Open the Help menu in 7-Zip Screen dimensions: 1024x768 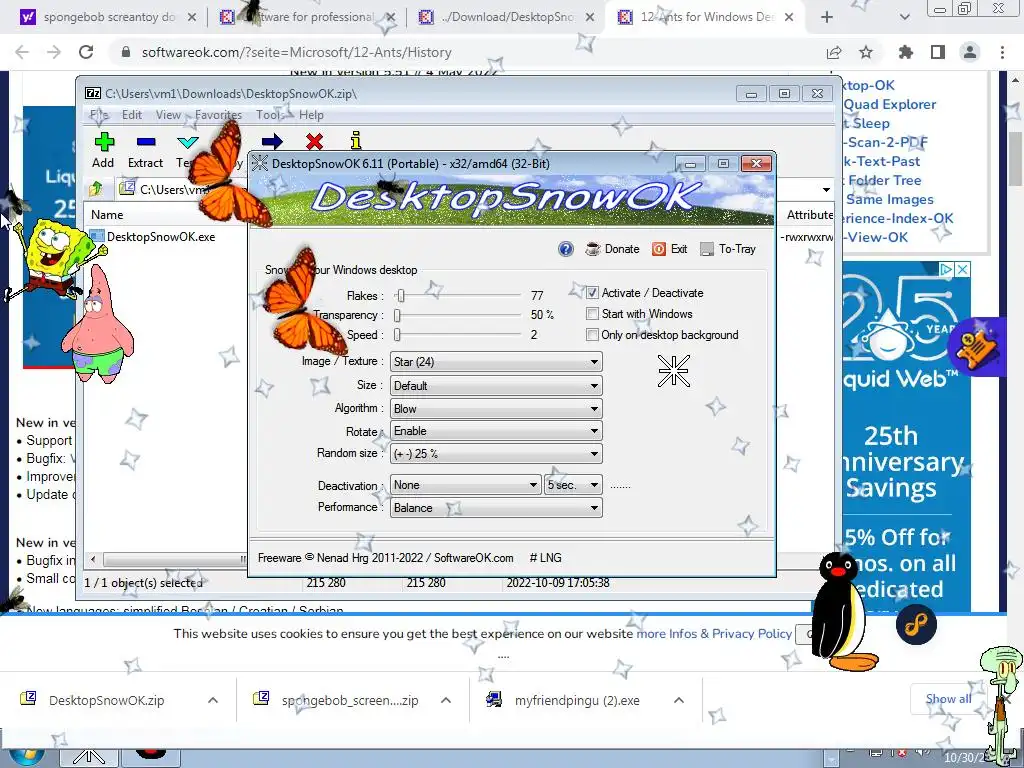tap(311, 115)
